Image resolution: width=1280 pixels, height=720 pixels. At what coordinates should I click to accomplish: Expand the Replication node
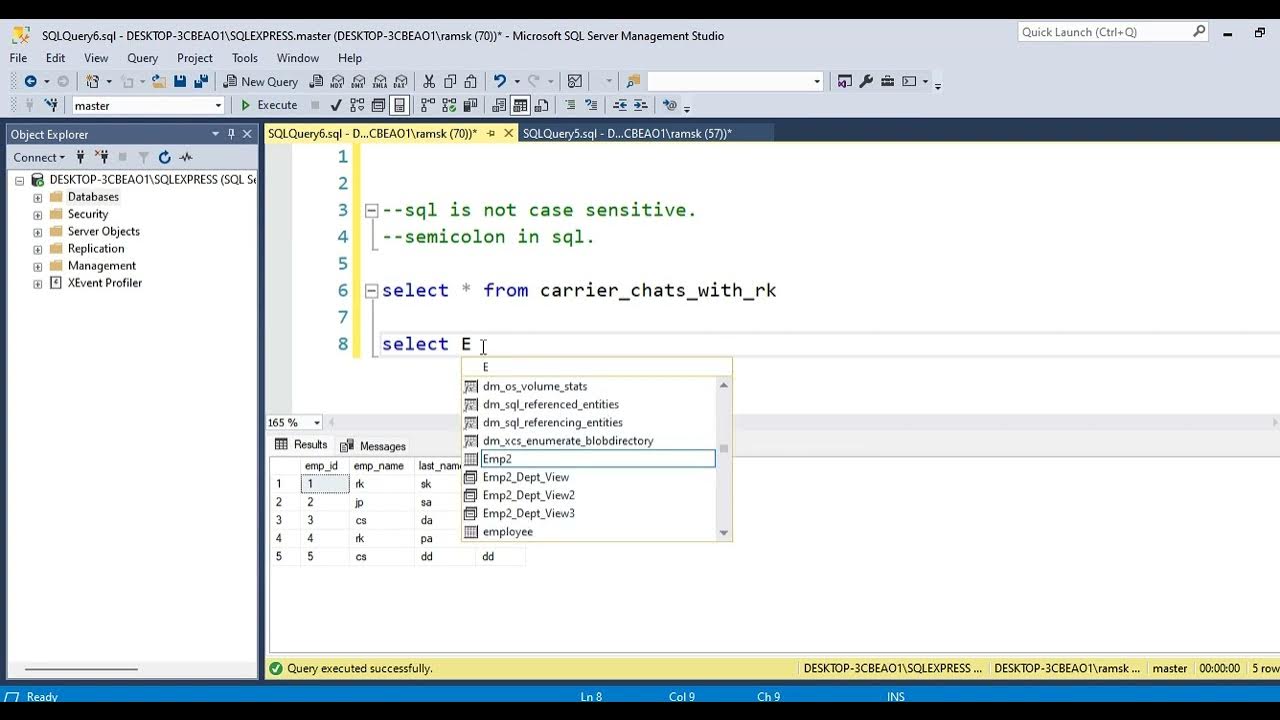click(38, 249)
